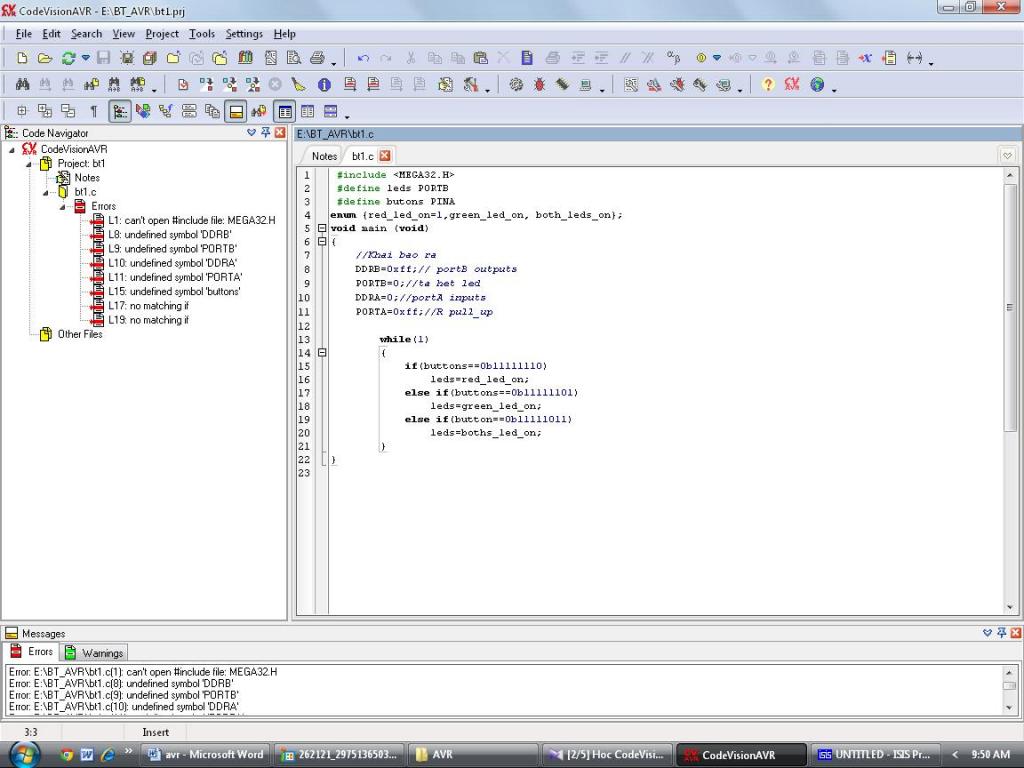Open avr - Microsoft Word from taskbar
Image resolution: width=1024 pixels, height=768 pixels.
pos(205,754)
